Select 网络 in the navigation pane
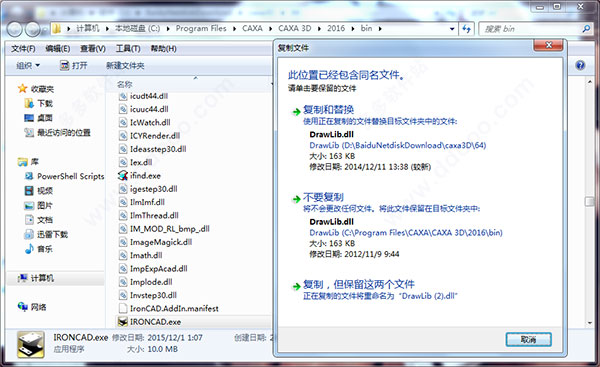Image resolution: width=600 pixels, height=367 pixels. (38, 307)
